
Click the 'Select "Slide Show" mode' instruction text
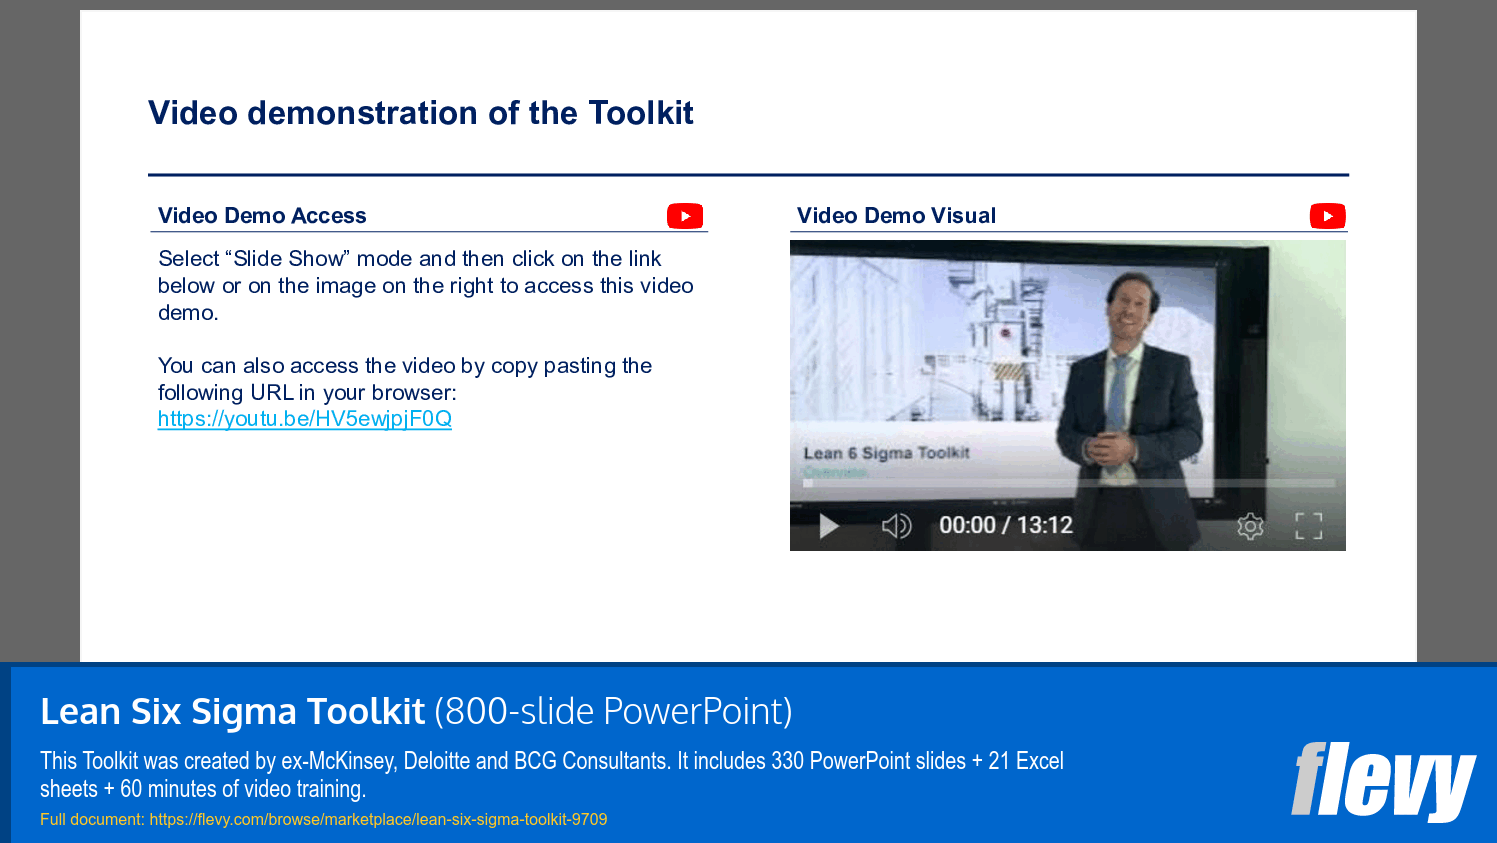tap(426, 286)
